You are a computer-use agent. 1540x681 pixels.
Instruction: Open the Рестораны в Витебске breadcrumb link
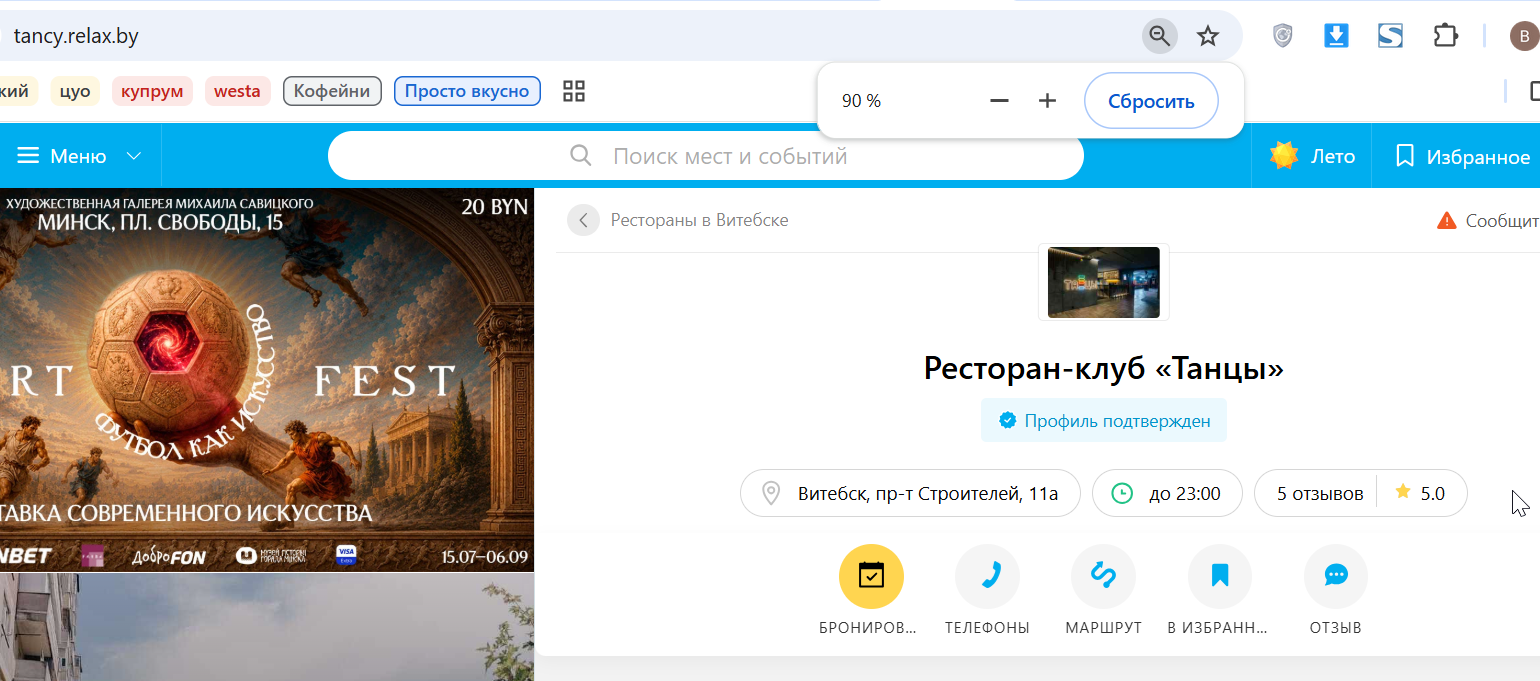pyautogui.click(x=699, y=220)
